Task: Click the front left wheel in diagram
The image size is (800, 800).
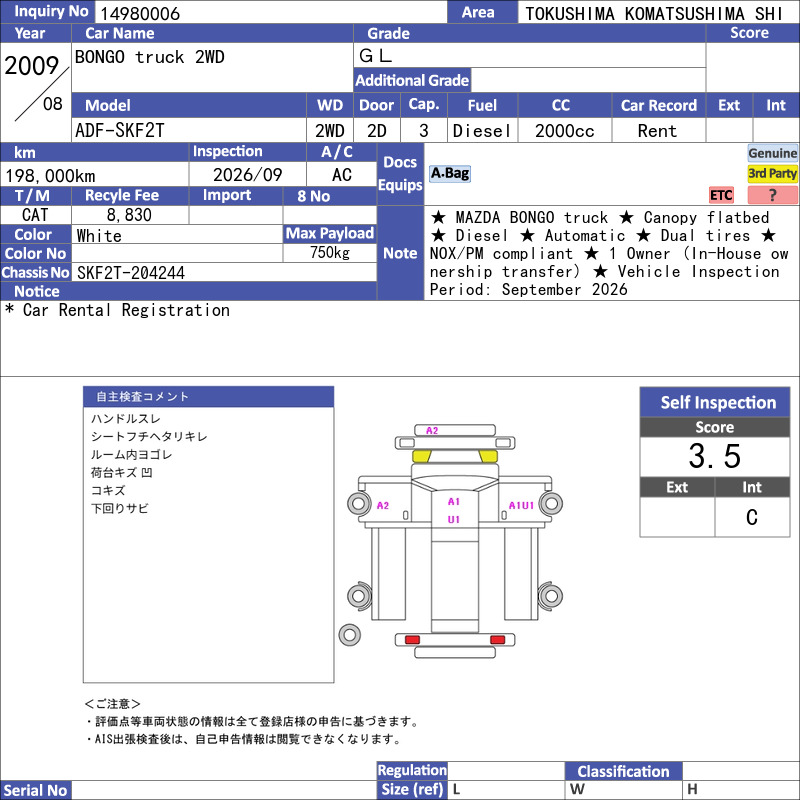Action: [359, 504]
